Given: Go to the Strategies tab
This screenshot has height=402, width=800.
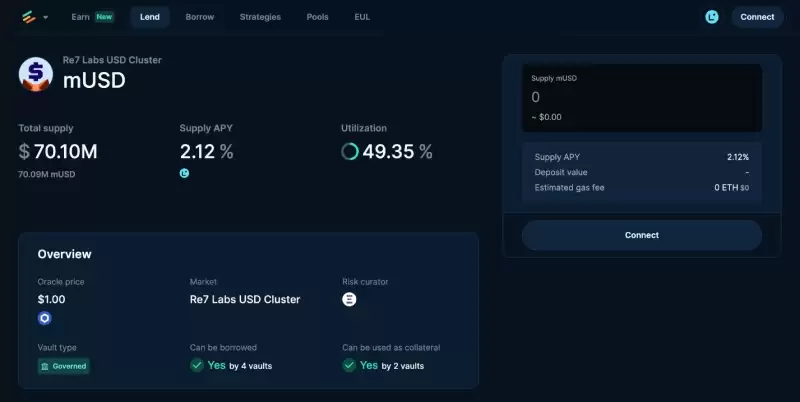Looking at the screenshot, I should [x=260, y=17].
